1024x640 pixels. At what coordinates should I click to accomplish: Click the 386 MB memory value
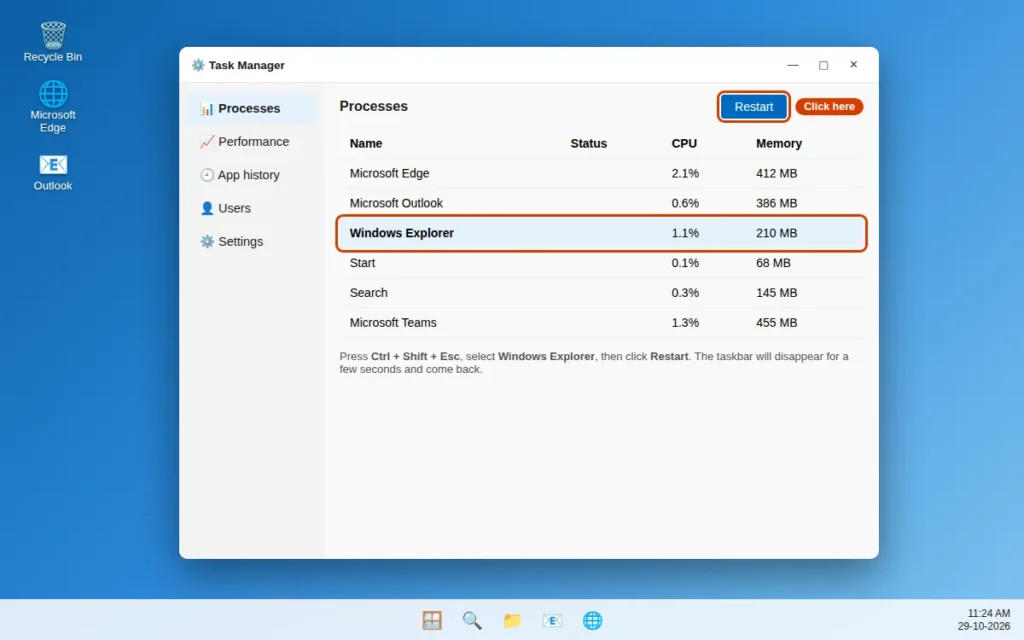coord(776,204)
